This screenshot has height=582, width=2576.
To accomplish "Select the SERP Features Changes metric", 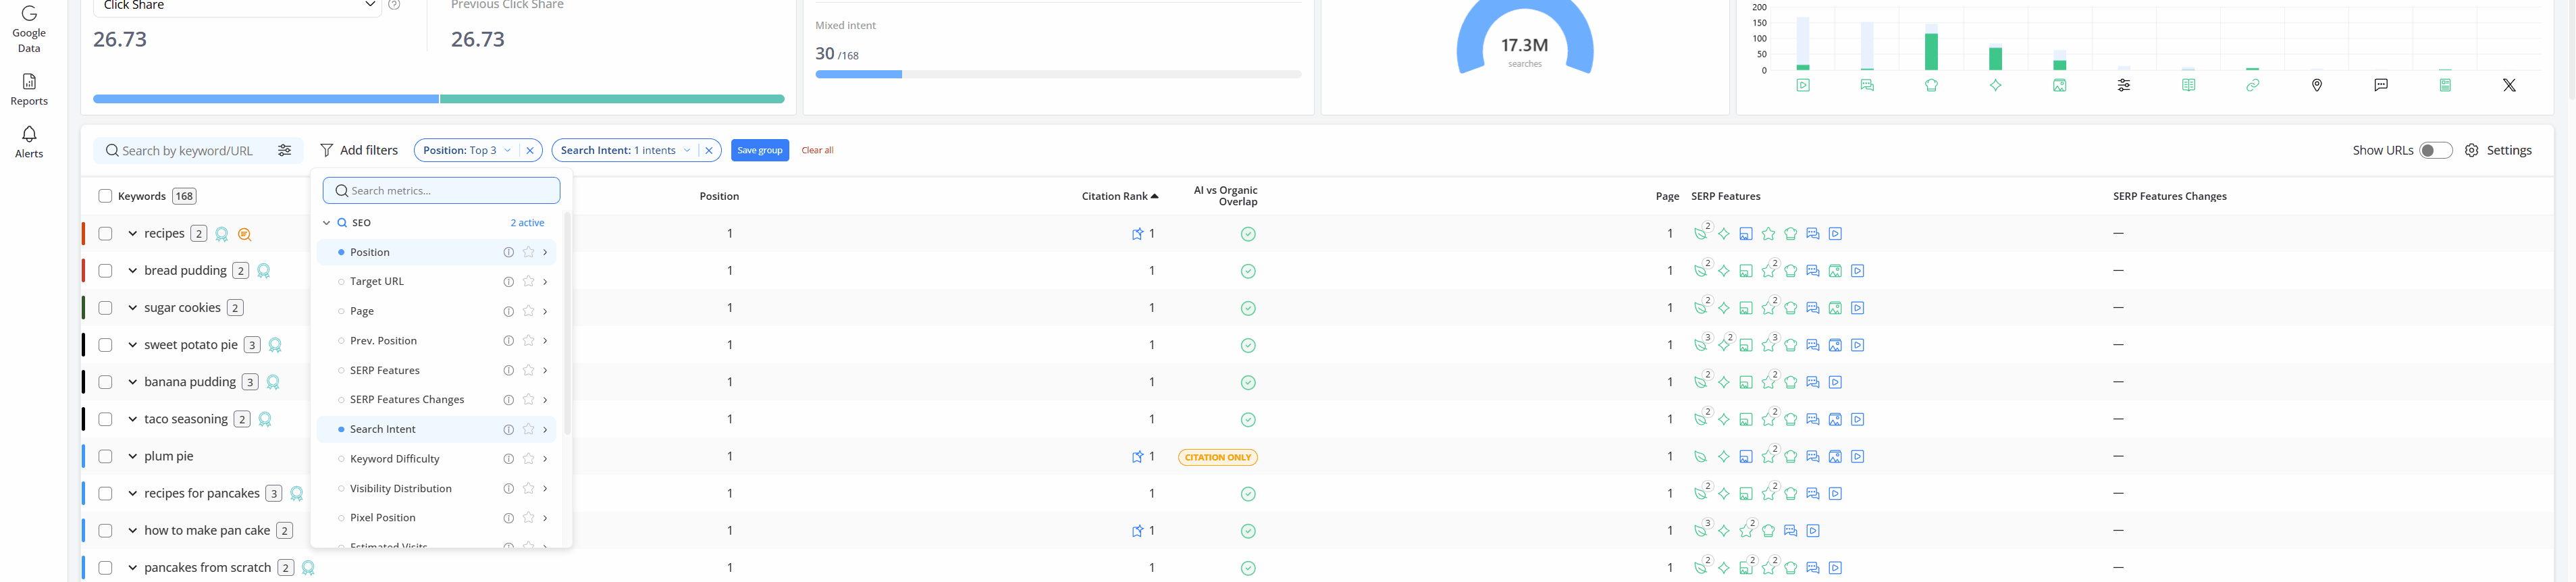I will (x=437, y=400).
